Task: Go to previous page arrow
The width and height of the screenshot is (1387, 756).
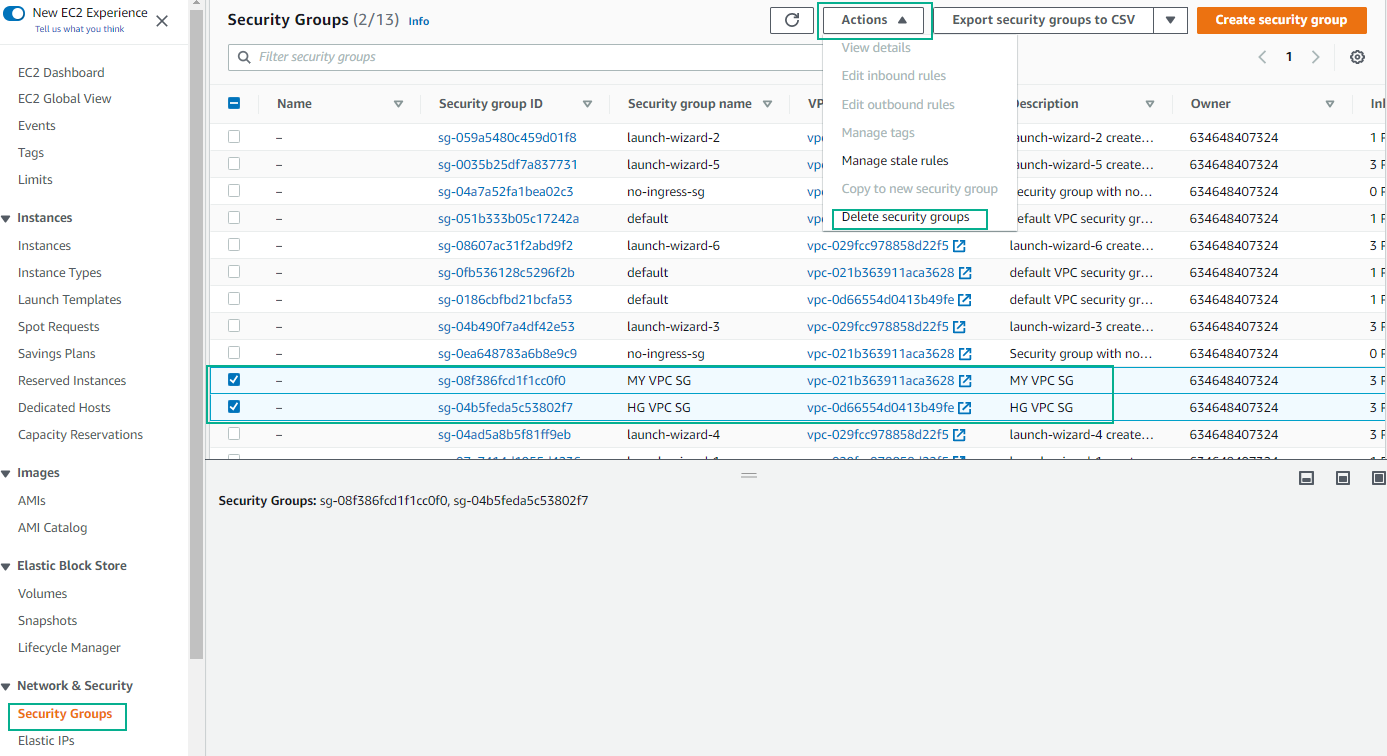Action: 1262,57
